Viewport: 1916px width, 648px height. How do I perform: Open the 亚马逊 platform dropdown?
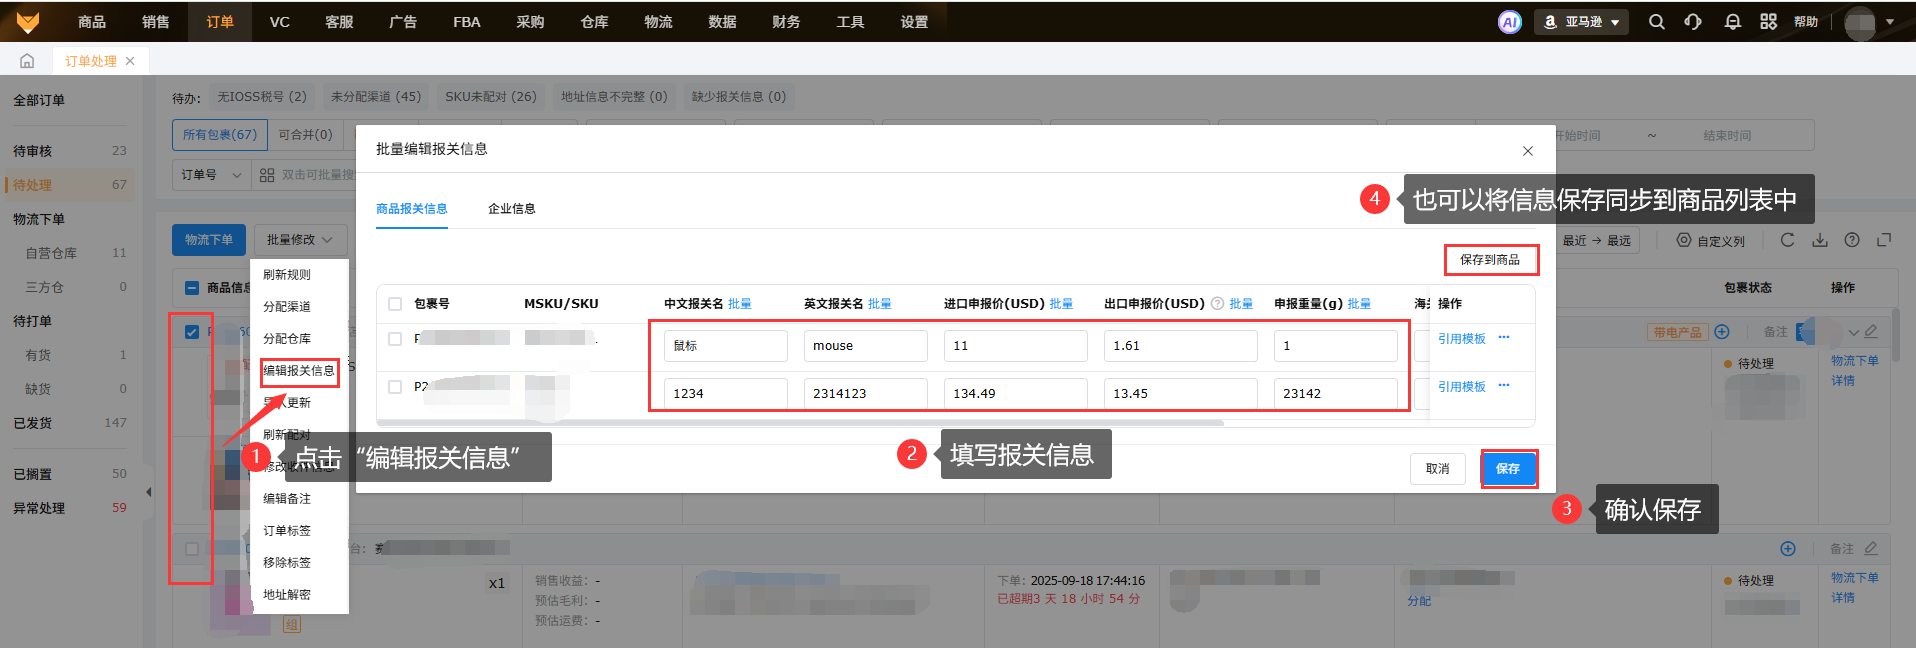coord(1582,22)
